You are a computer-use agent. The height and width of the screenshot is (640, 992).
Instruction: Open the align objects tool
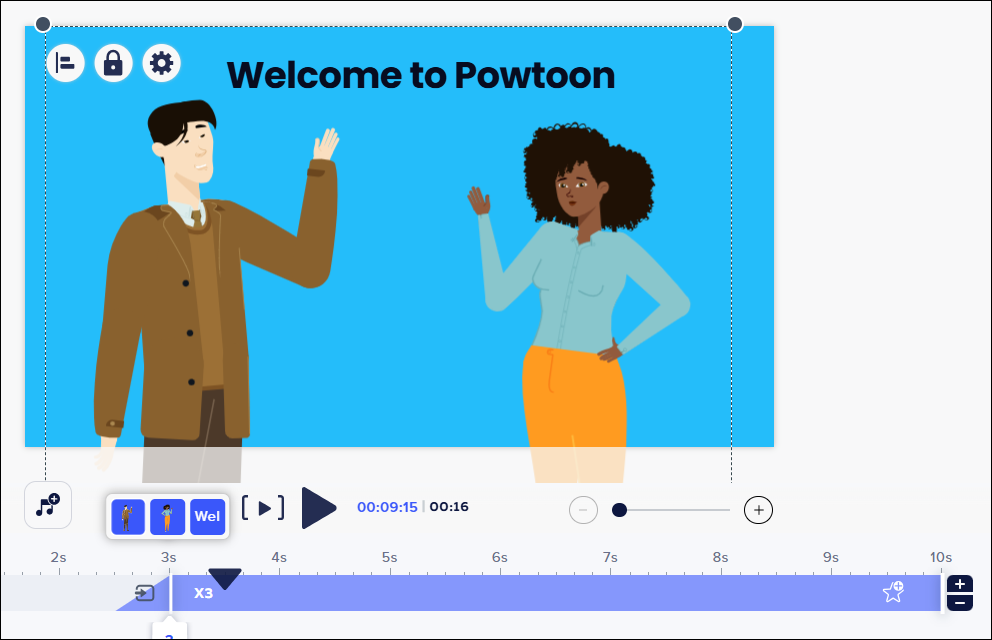[x=66, y=63]
